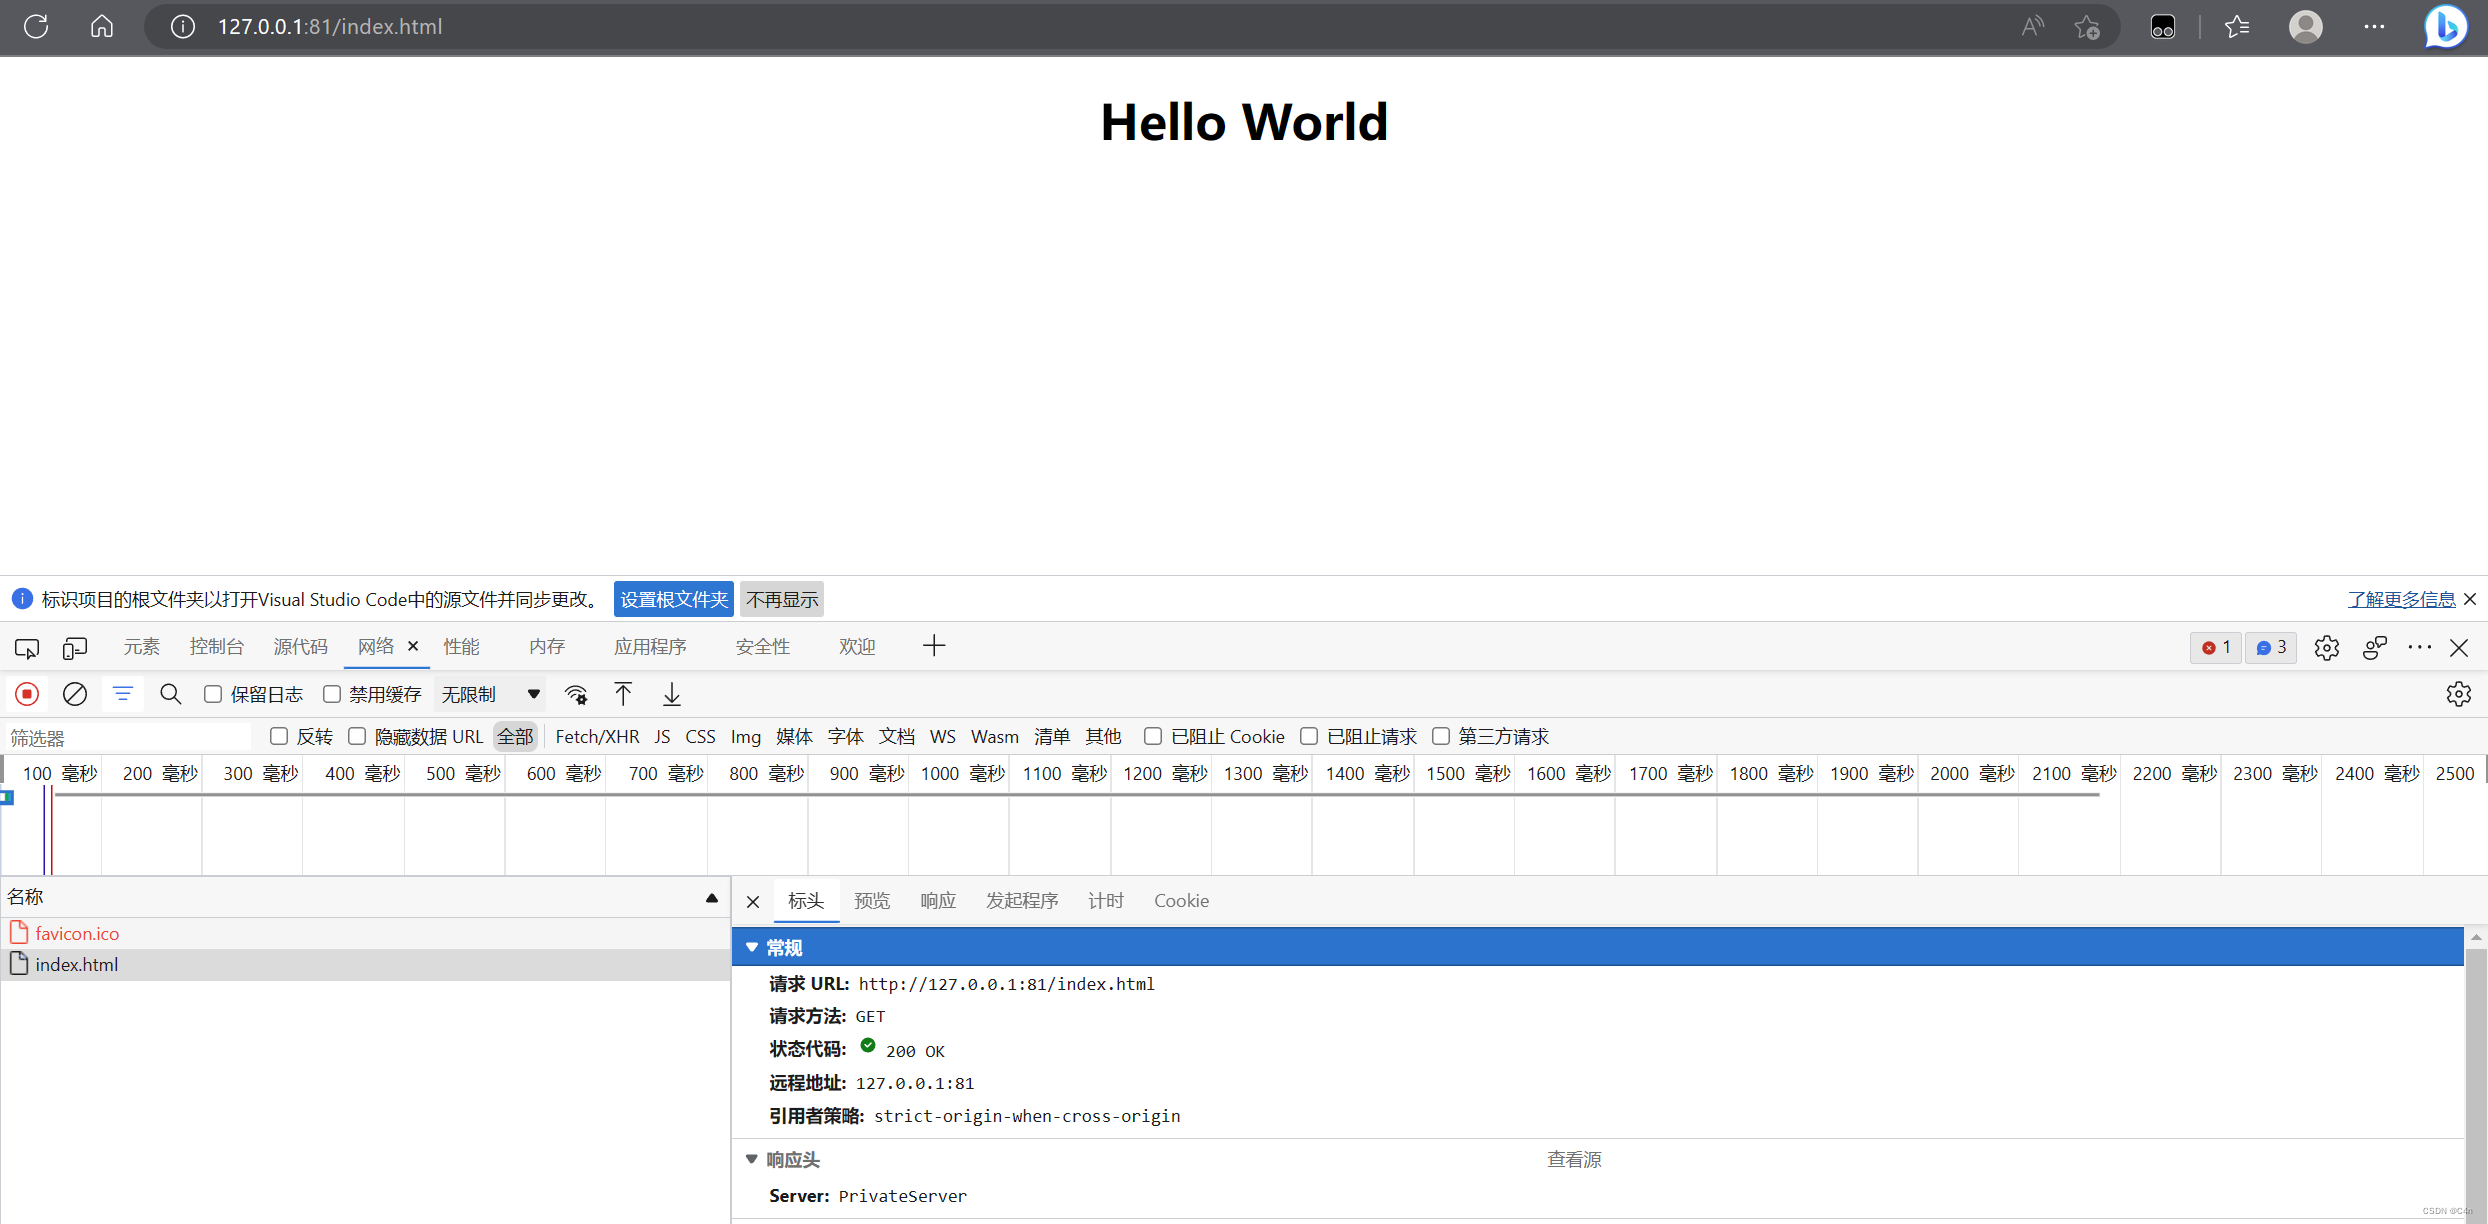Switch to 控制台 tab
Viewport: 2488px width, 1224px height.
pyautogui.click(x=217, y=647)
